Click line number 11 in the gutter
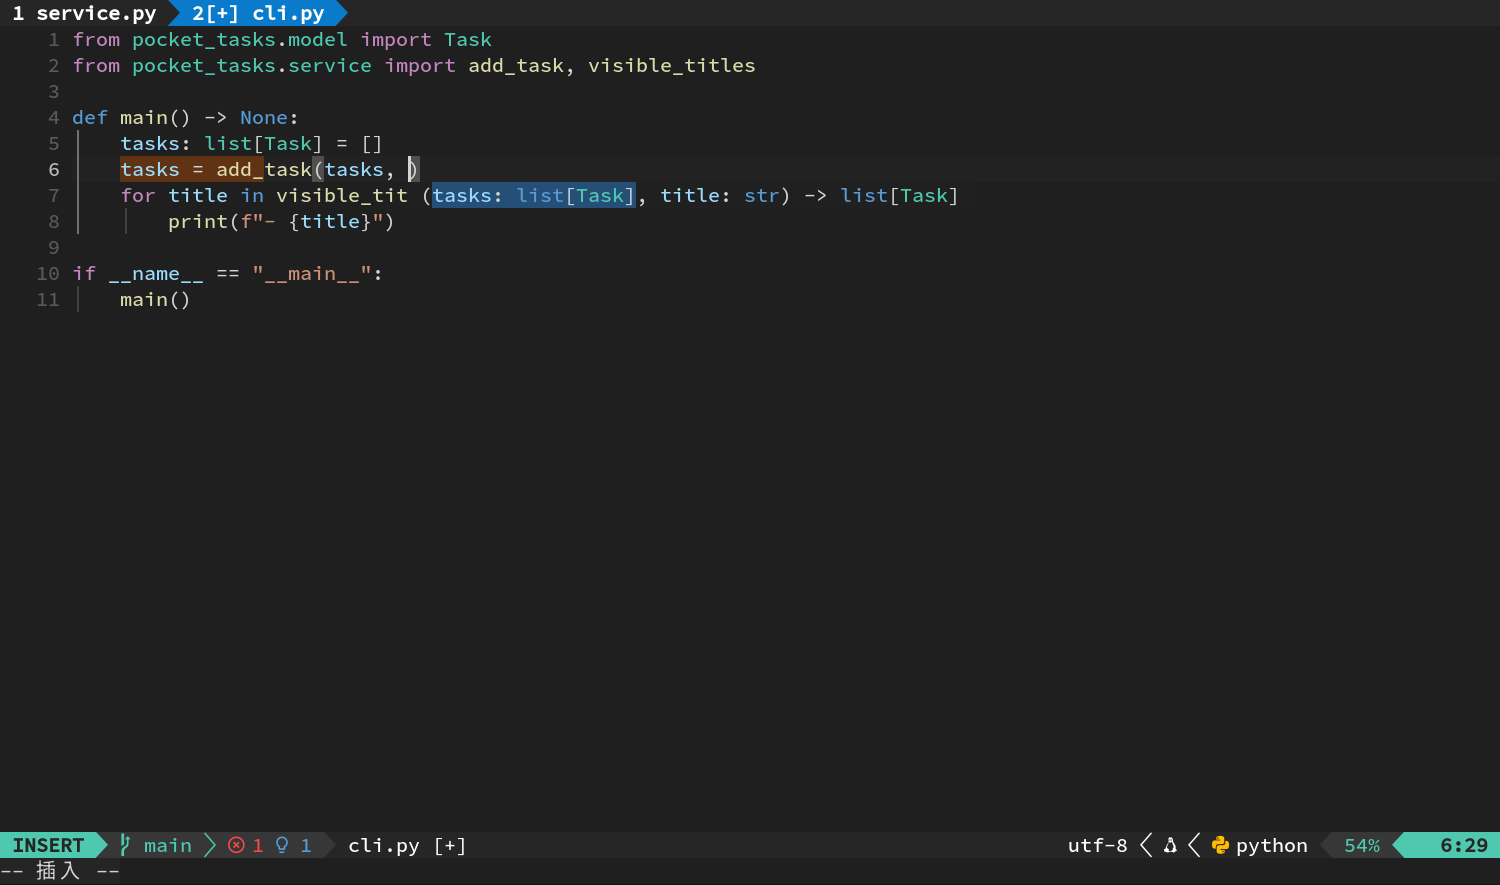 (x=48, y=300)
